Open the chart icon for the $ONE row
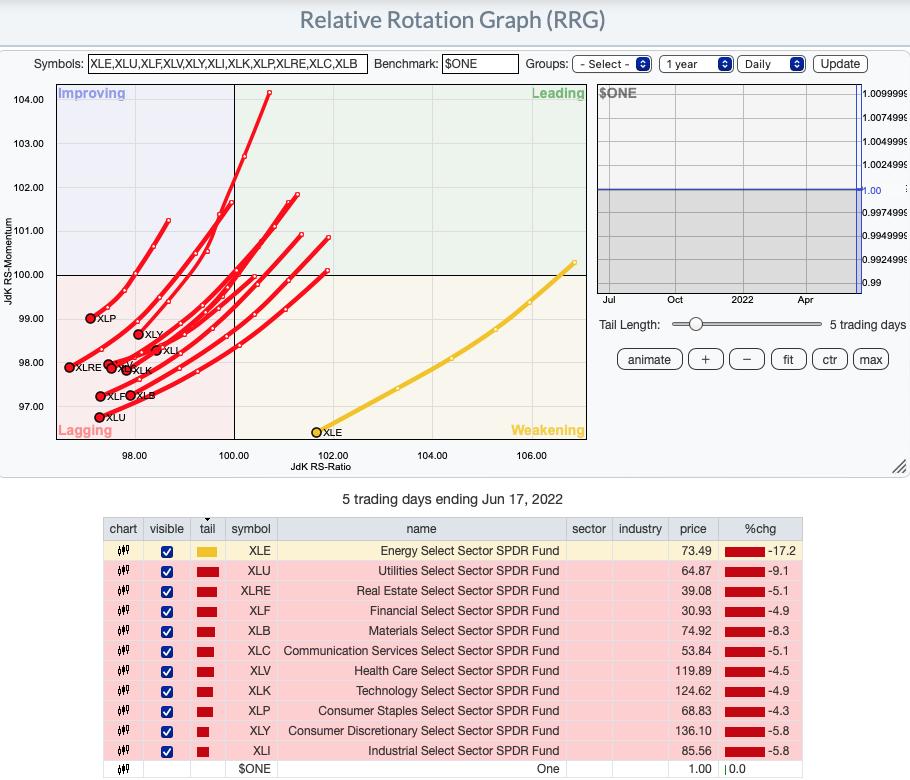The width and height of the screenshot is (910, 780). tap(123, 769)
